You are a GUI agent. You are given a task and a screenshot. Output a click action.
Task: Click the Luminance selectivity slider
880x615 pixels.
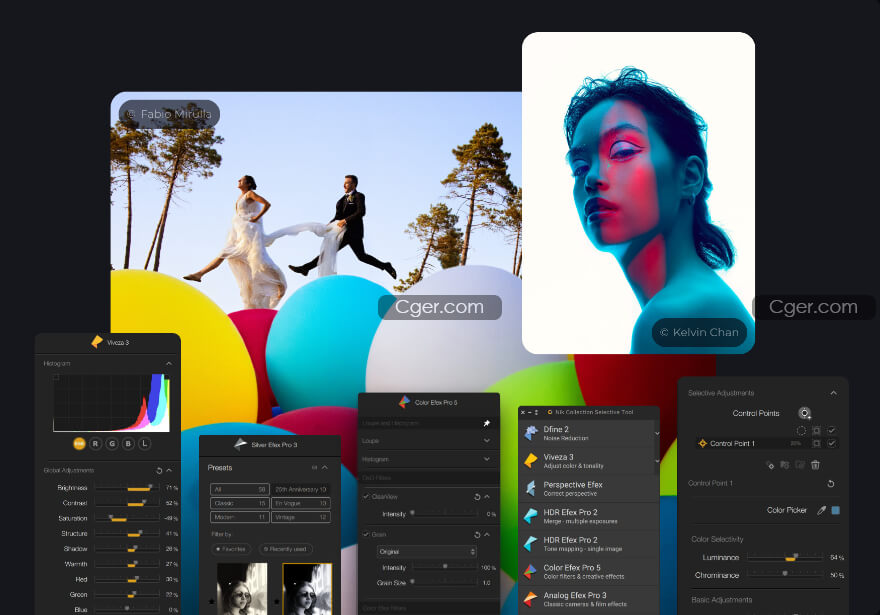click(785, 557)
